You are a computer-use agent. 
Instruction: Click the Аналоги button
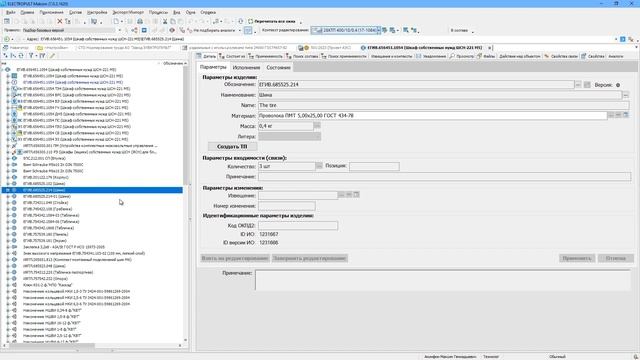(616, 56)
